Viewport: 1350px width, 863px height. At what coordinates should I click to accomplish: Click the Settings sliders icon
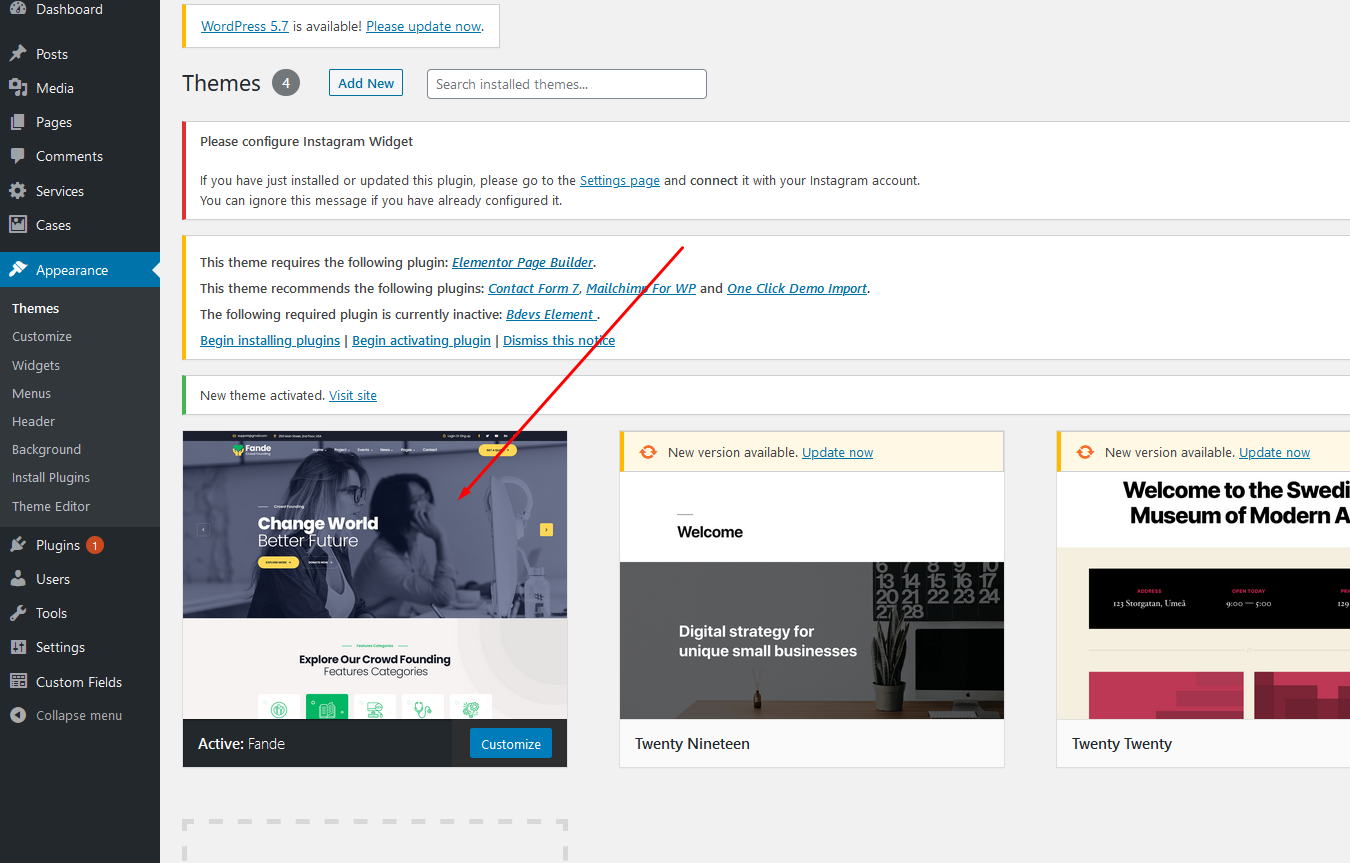pos(18,647)
